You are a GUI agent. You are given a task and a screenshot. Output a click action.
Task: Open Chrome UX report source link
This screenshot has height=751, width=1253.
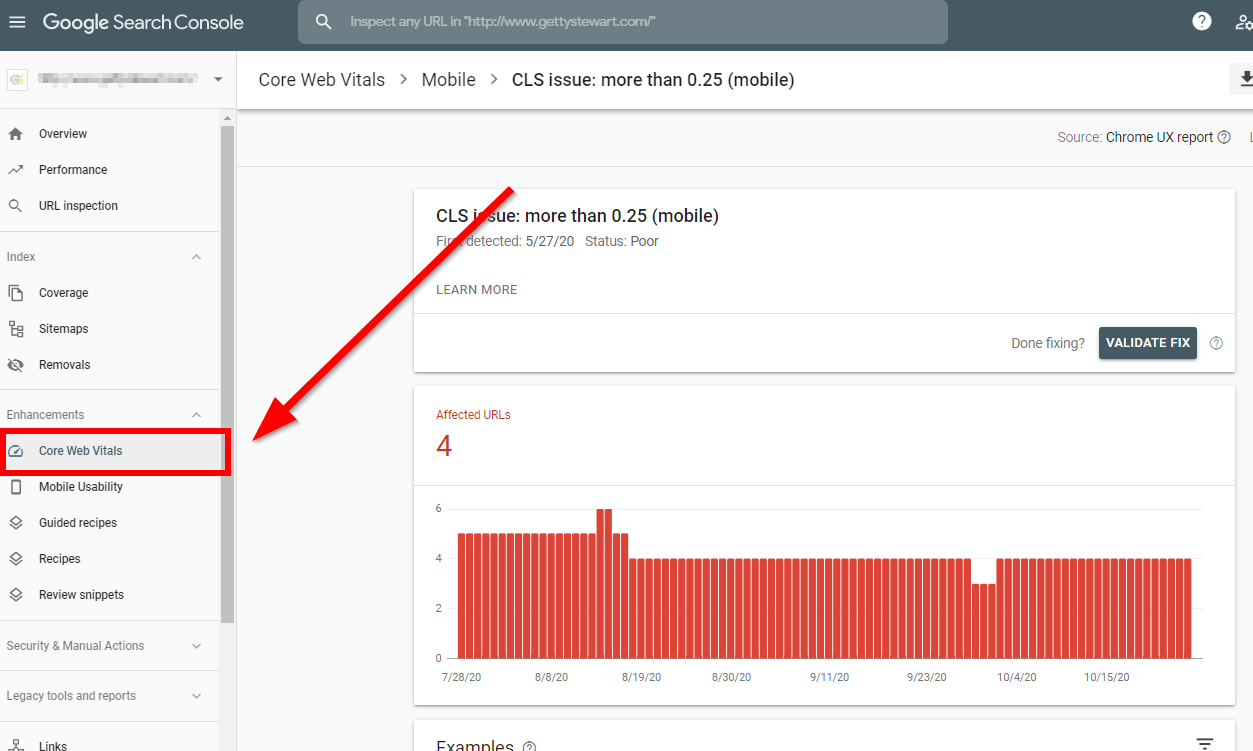pyautogui.click(x=1159, y=137)
